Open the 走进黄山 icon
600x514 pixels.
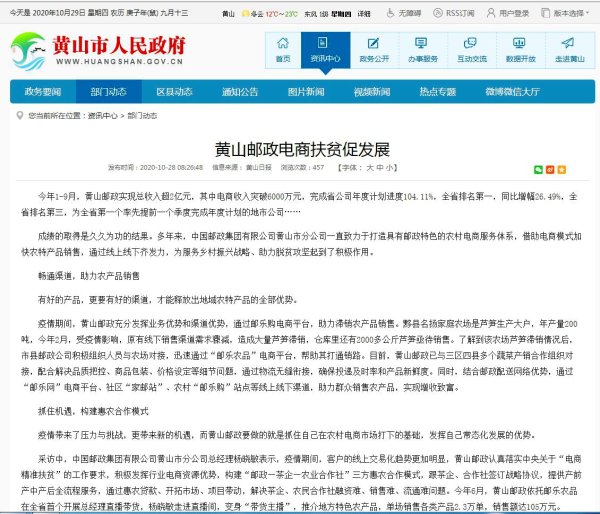click(566, 51)
